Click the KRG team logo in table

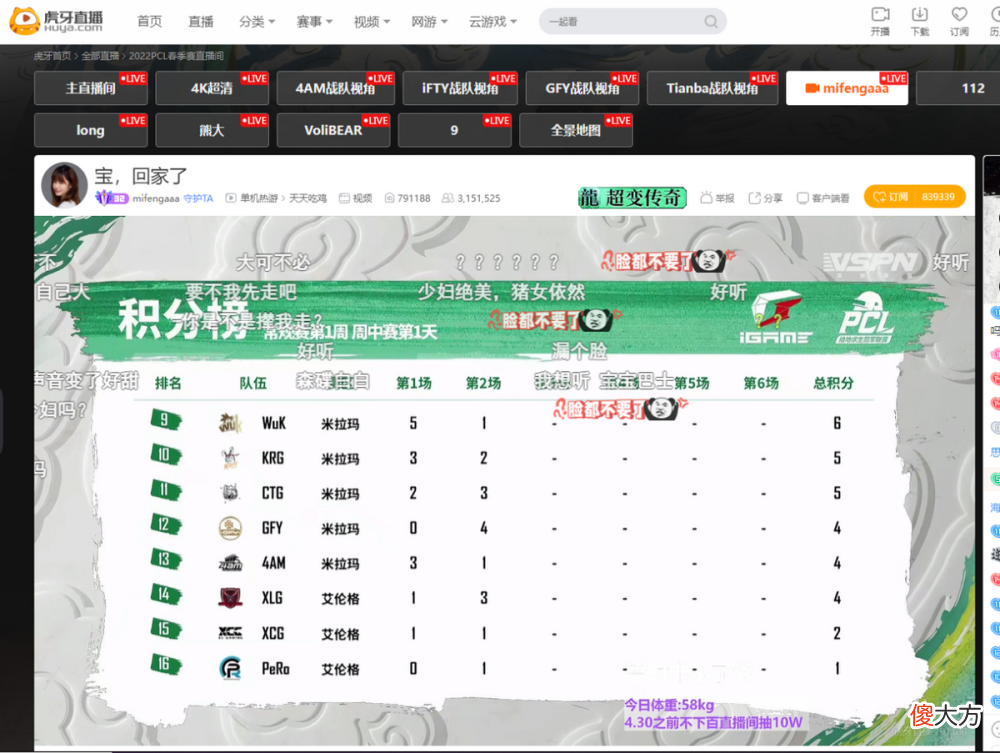230,458
